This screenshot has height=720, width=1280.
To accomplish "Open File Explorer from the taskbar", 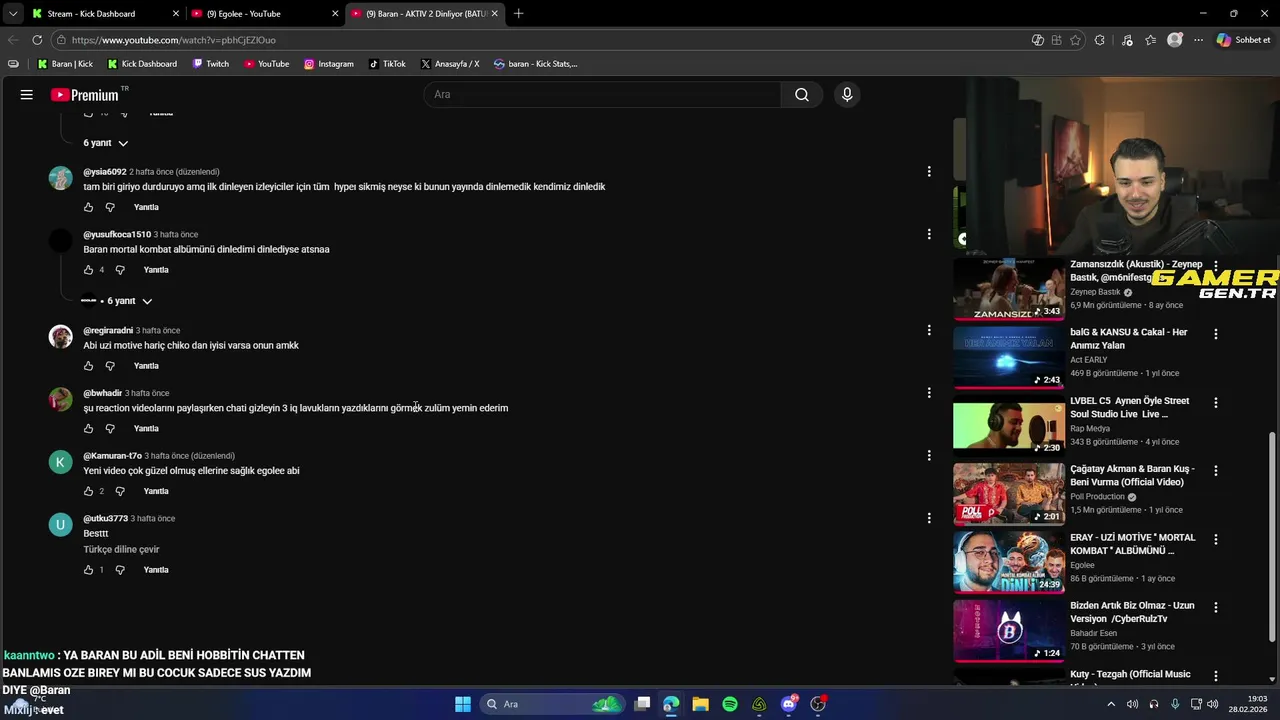I will (700, 704).
